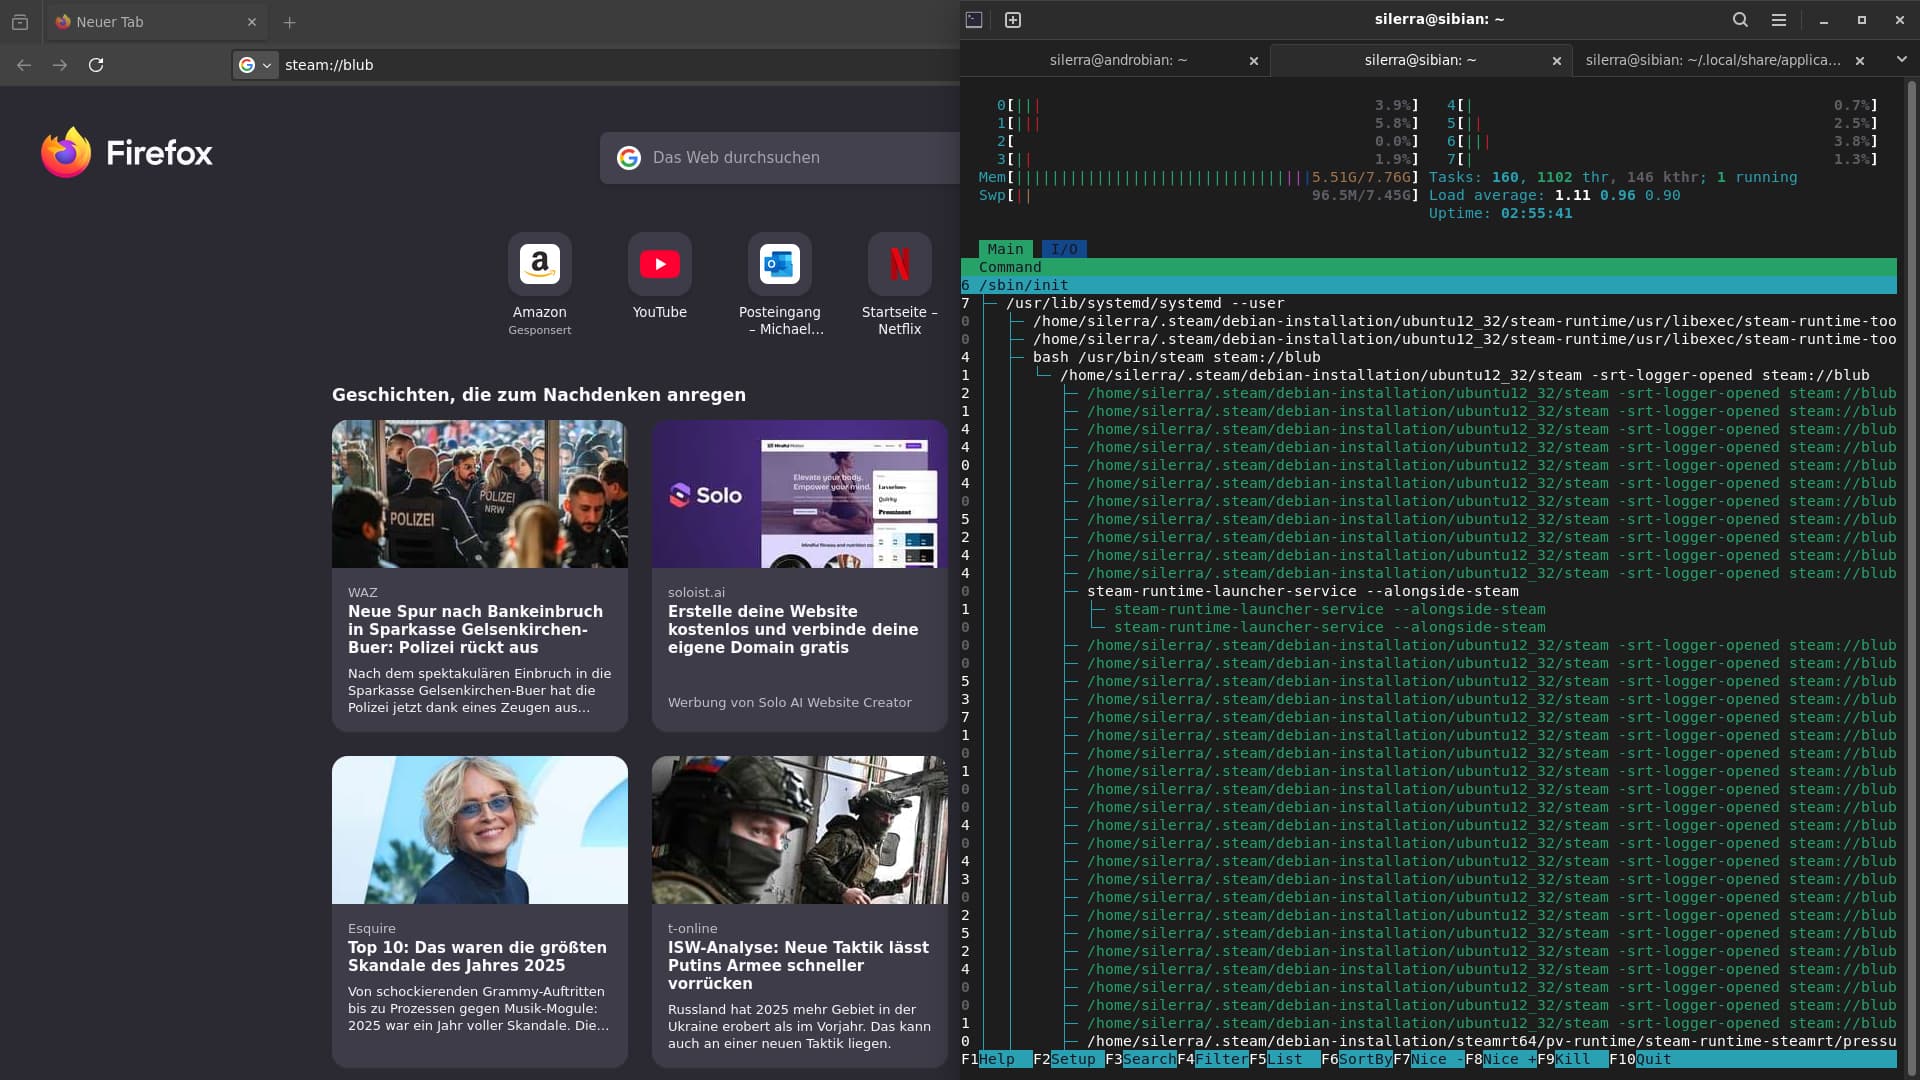Click F2 Setup in htop
1920x1080 pixels.
click(1073, 1059)
